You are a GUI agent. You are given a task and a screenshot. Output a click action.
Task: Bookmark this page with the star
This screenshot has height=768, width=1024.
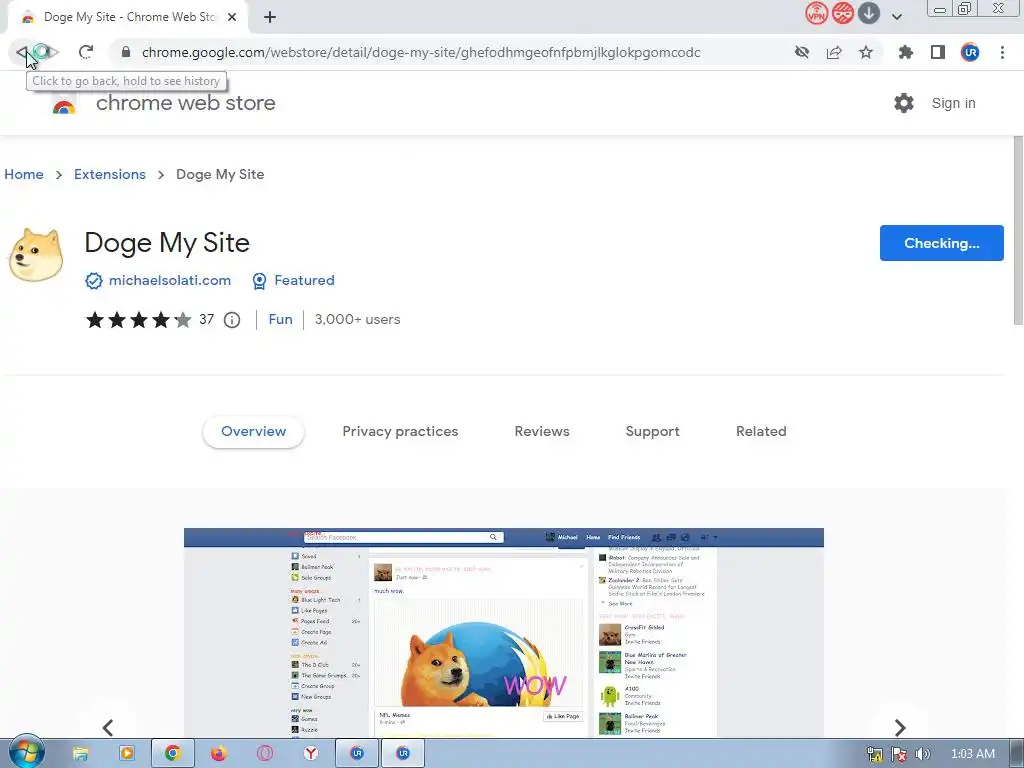866,52
